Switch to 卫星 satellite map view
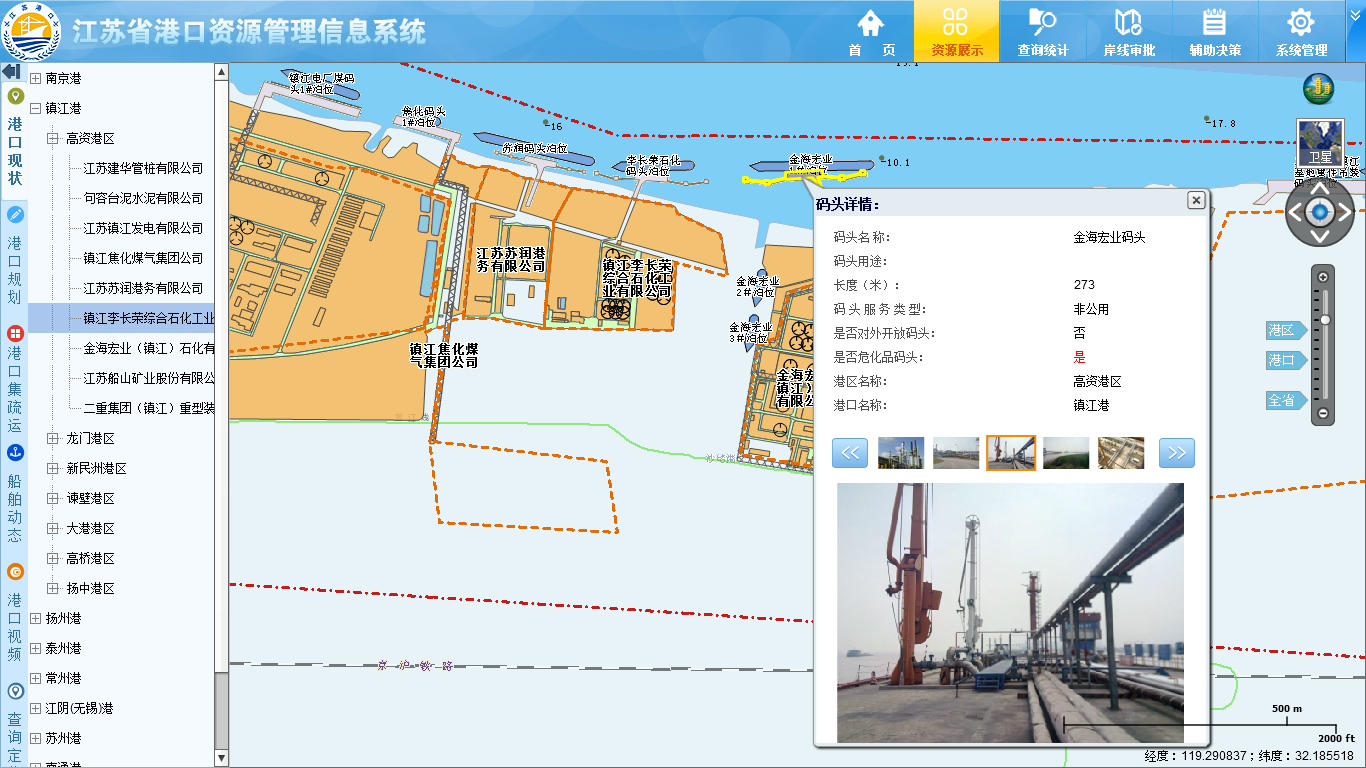1366x768 pixels. pyautogui.click(x=1320, y=142)
